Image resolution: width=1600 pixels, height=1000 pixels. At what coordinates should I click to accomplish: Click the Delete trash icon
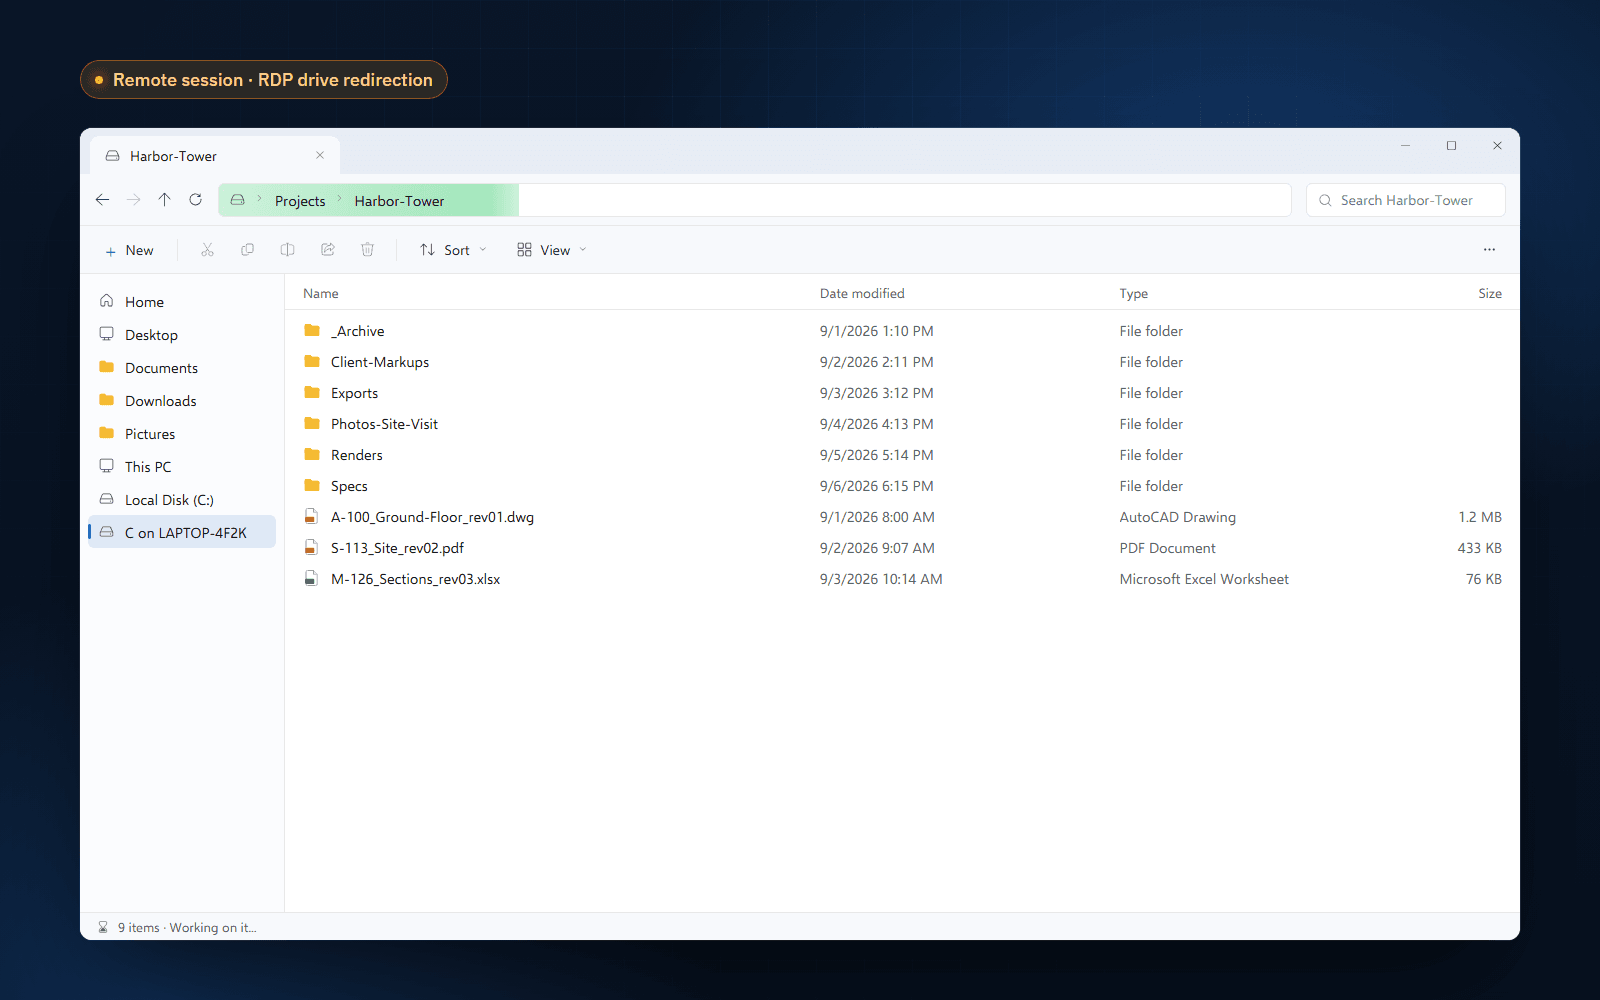(367, 250)
